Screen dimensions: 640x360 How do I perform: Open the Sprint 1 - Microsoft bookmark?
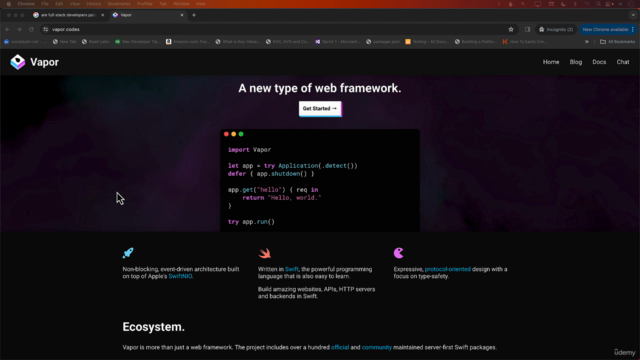338,42
